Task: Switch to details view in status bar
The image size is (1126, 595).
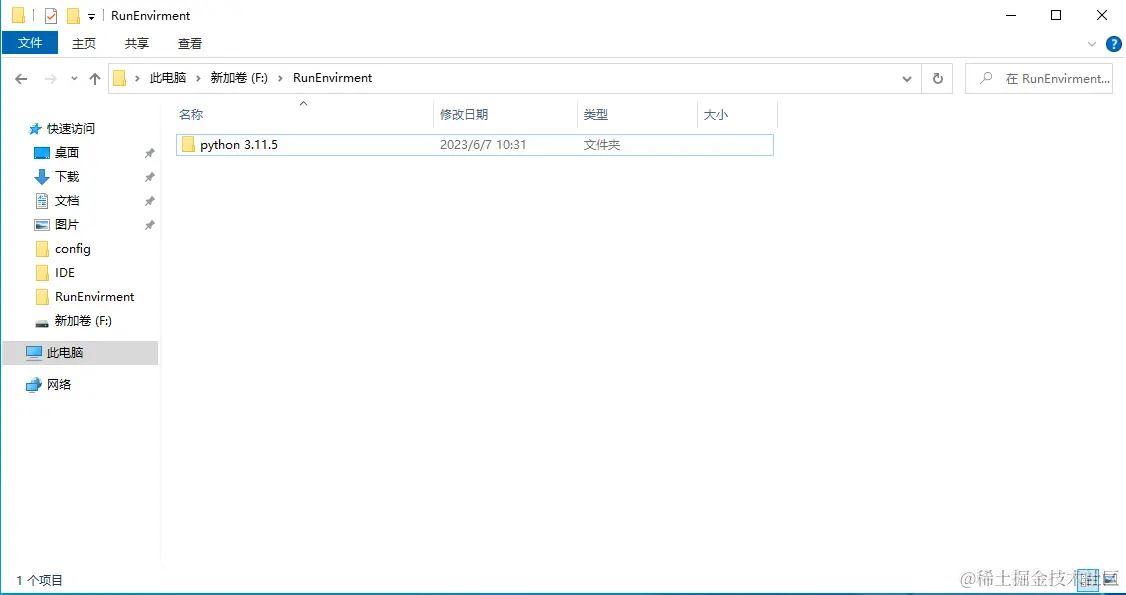Action: click(1089, 578)
